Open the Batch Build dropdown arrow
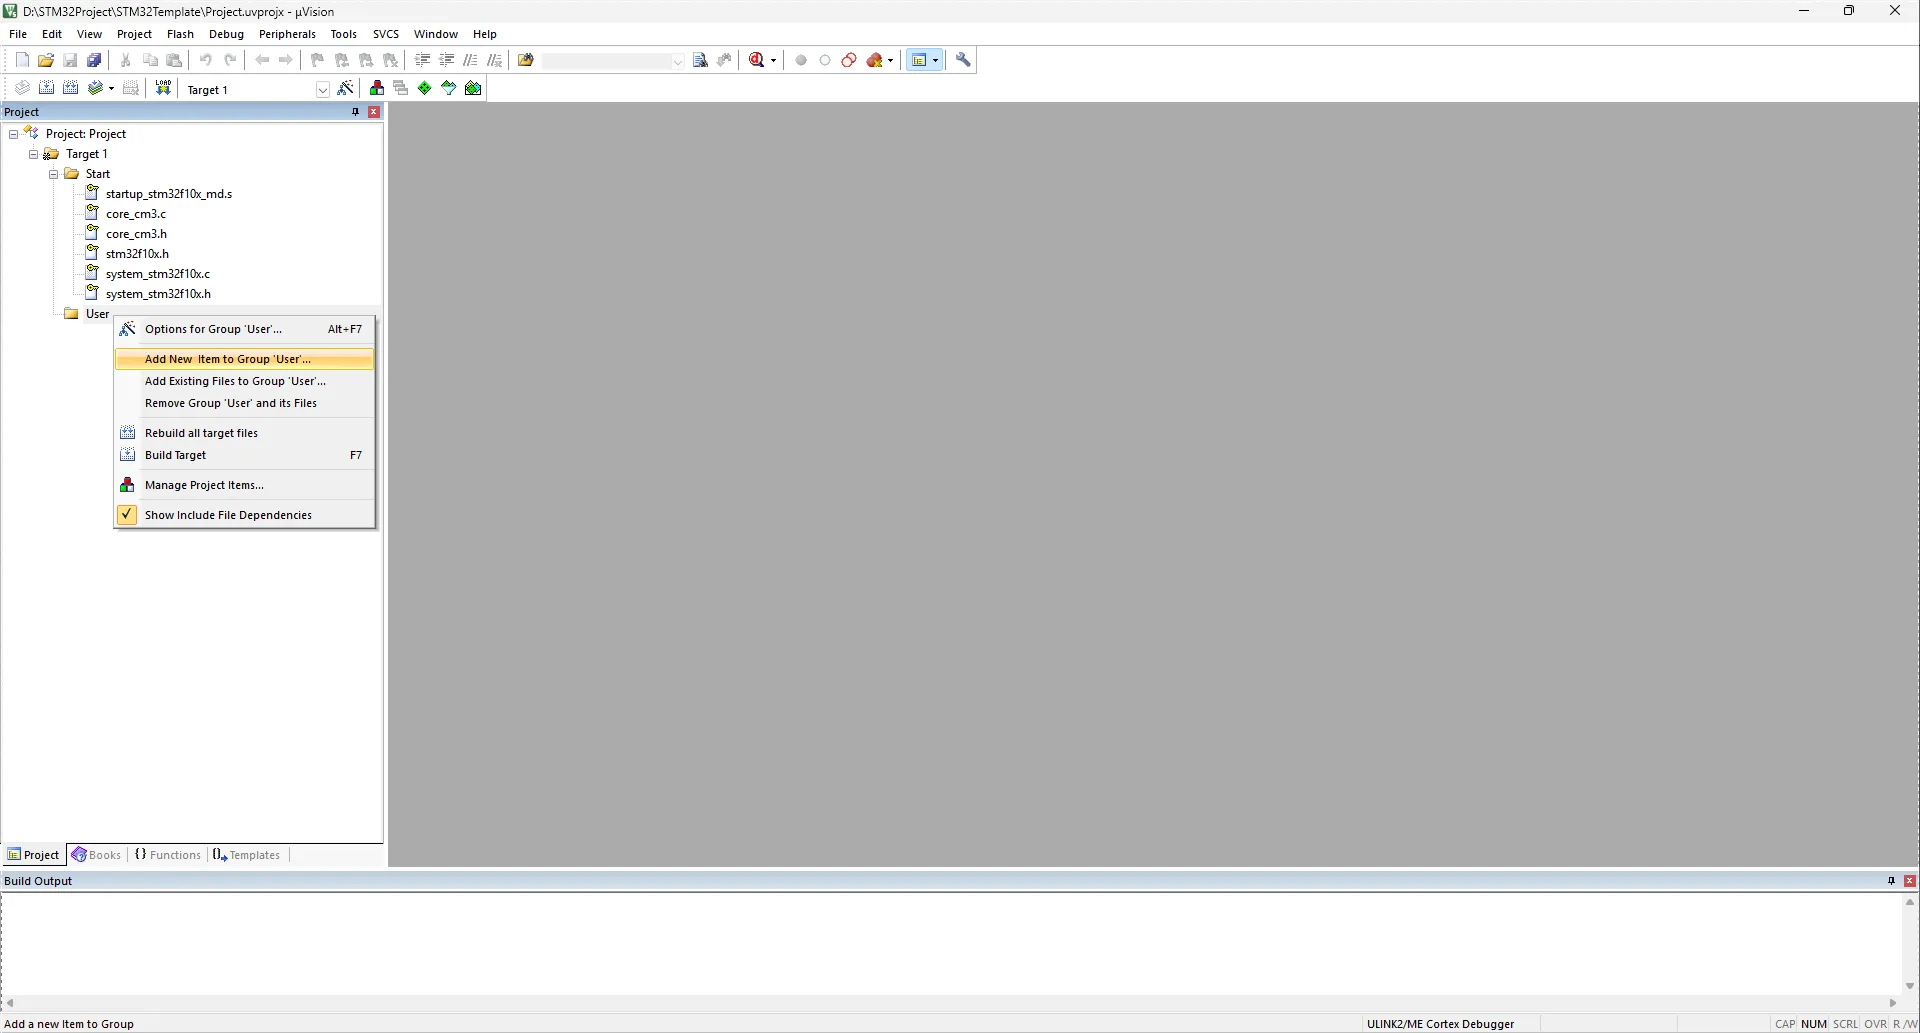The height and width of the screenshot is (1033, 1920). 110,88
